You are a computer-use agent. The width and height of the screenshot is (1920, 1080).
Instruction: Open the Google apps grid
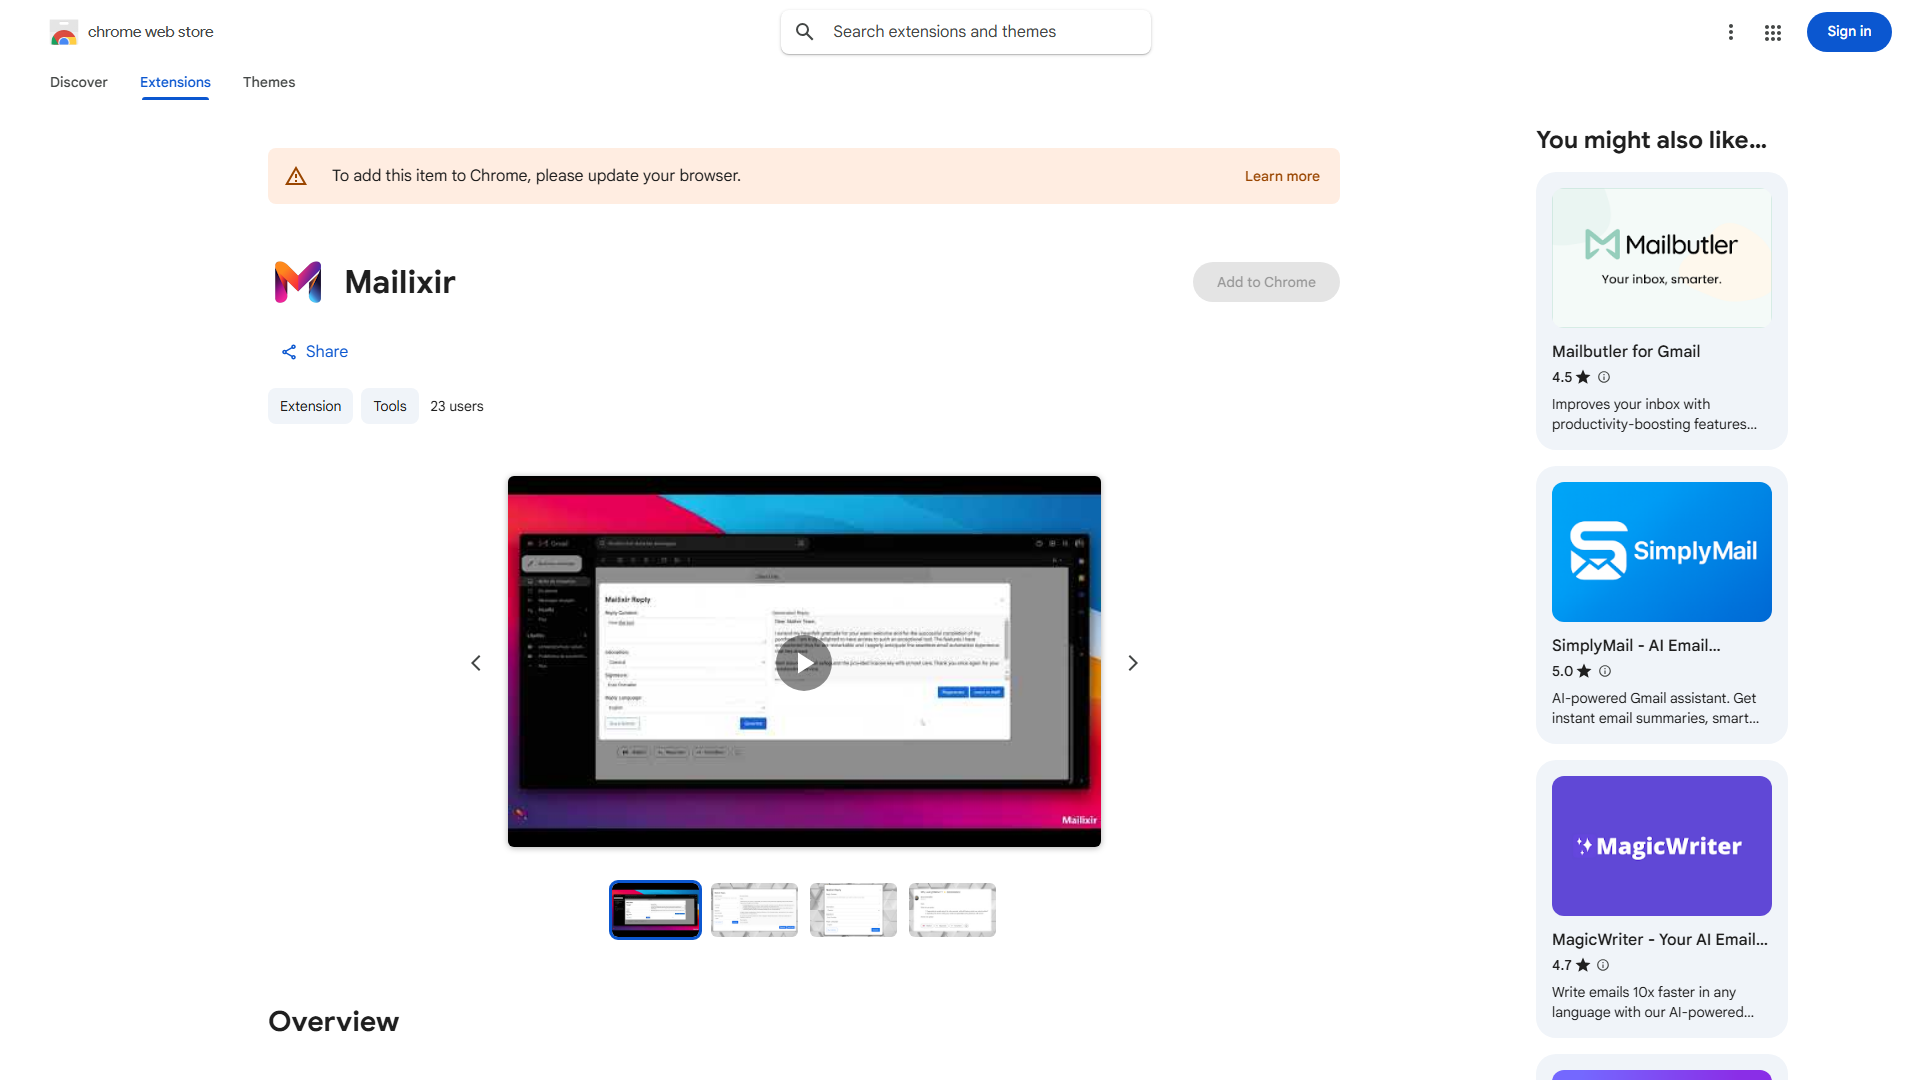tap(1773, 33)
